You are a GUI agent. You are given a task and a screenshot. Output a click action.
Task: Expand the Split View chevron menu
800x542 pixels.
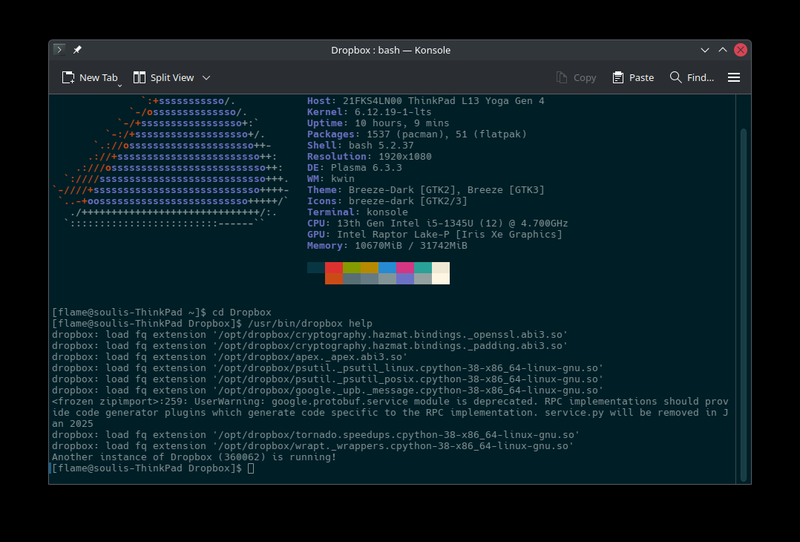(207, 78)
